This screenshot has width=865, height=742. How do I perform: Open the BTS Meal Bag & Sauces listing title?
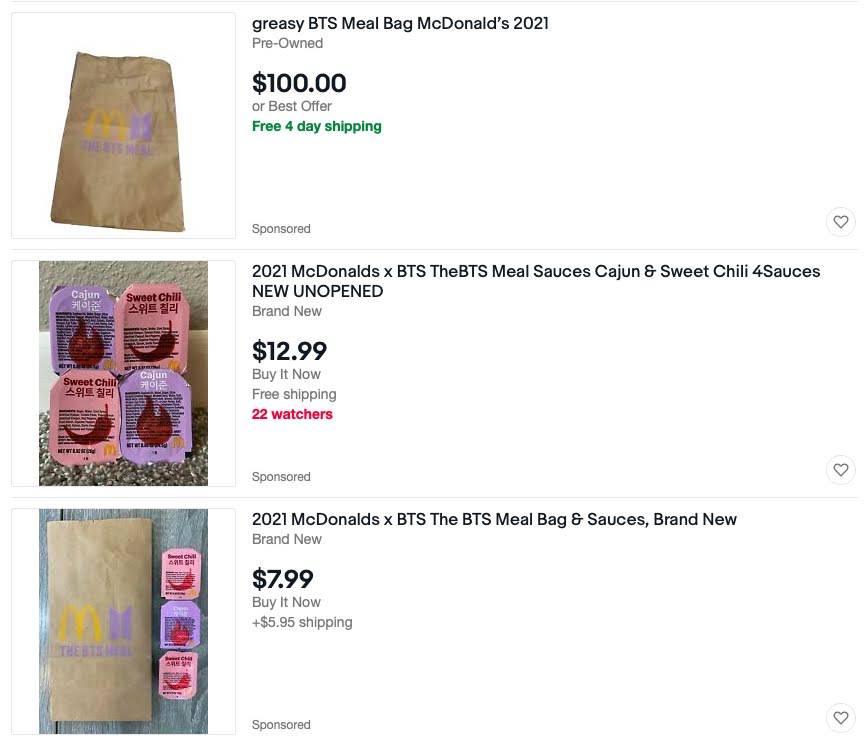(x=494, y=519)
